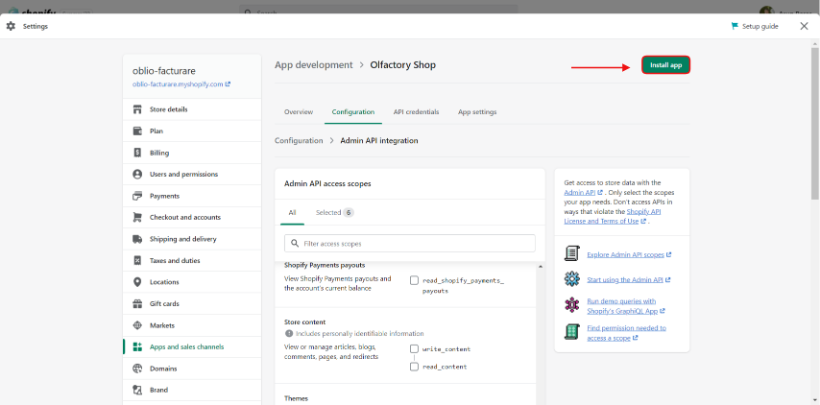Open the Overview tab
The image size is (820, 405).
tap(299, 112)
